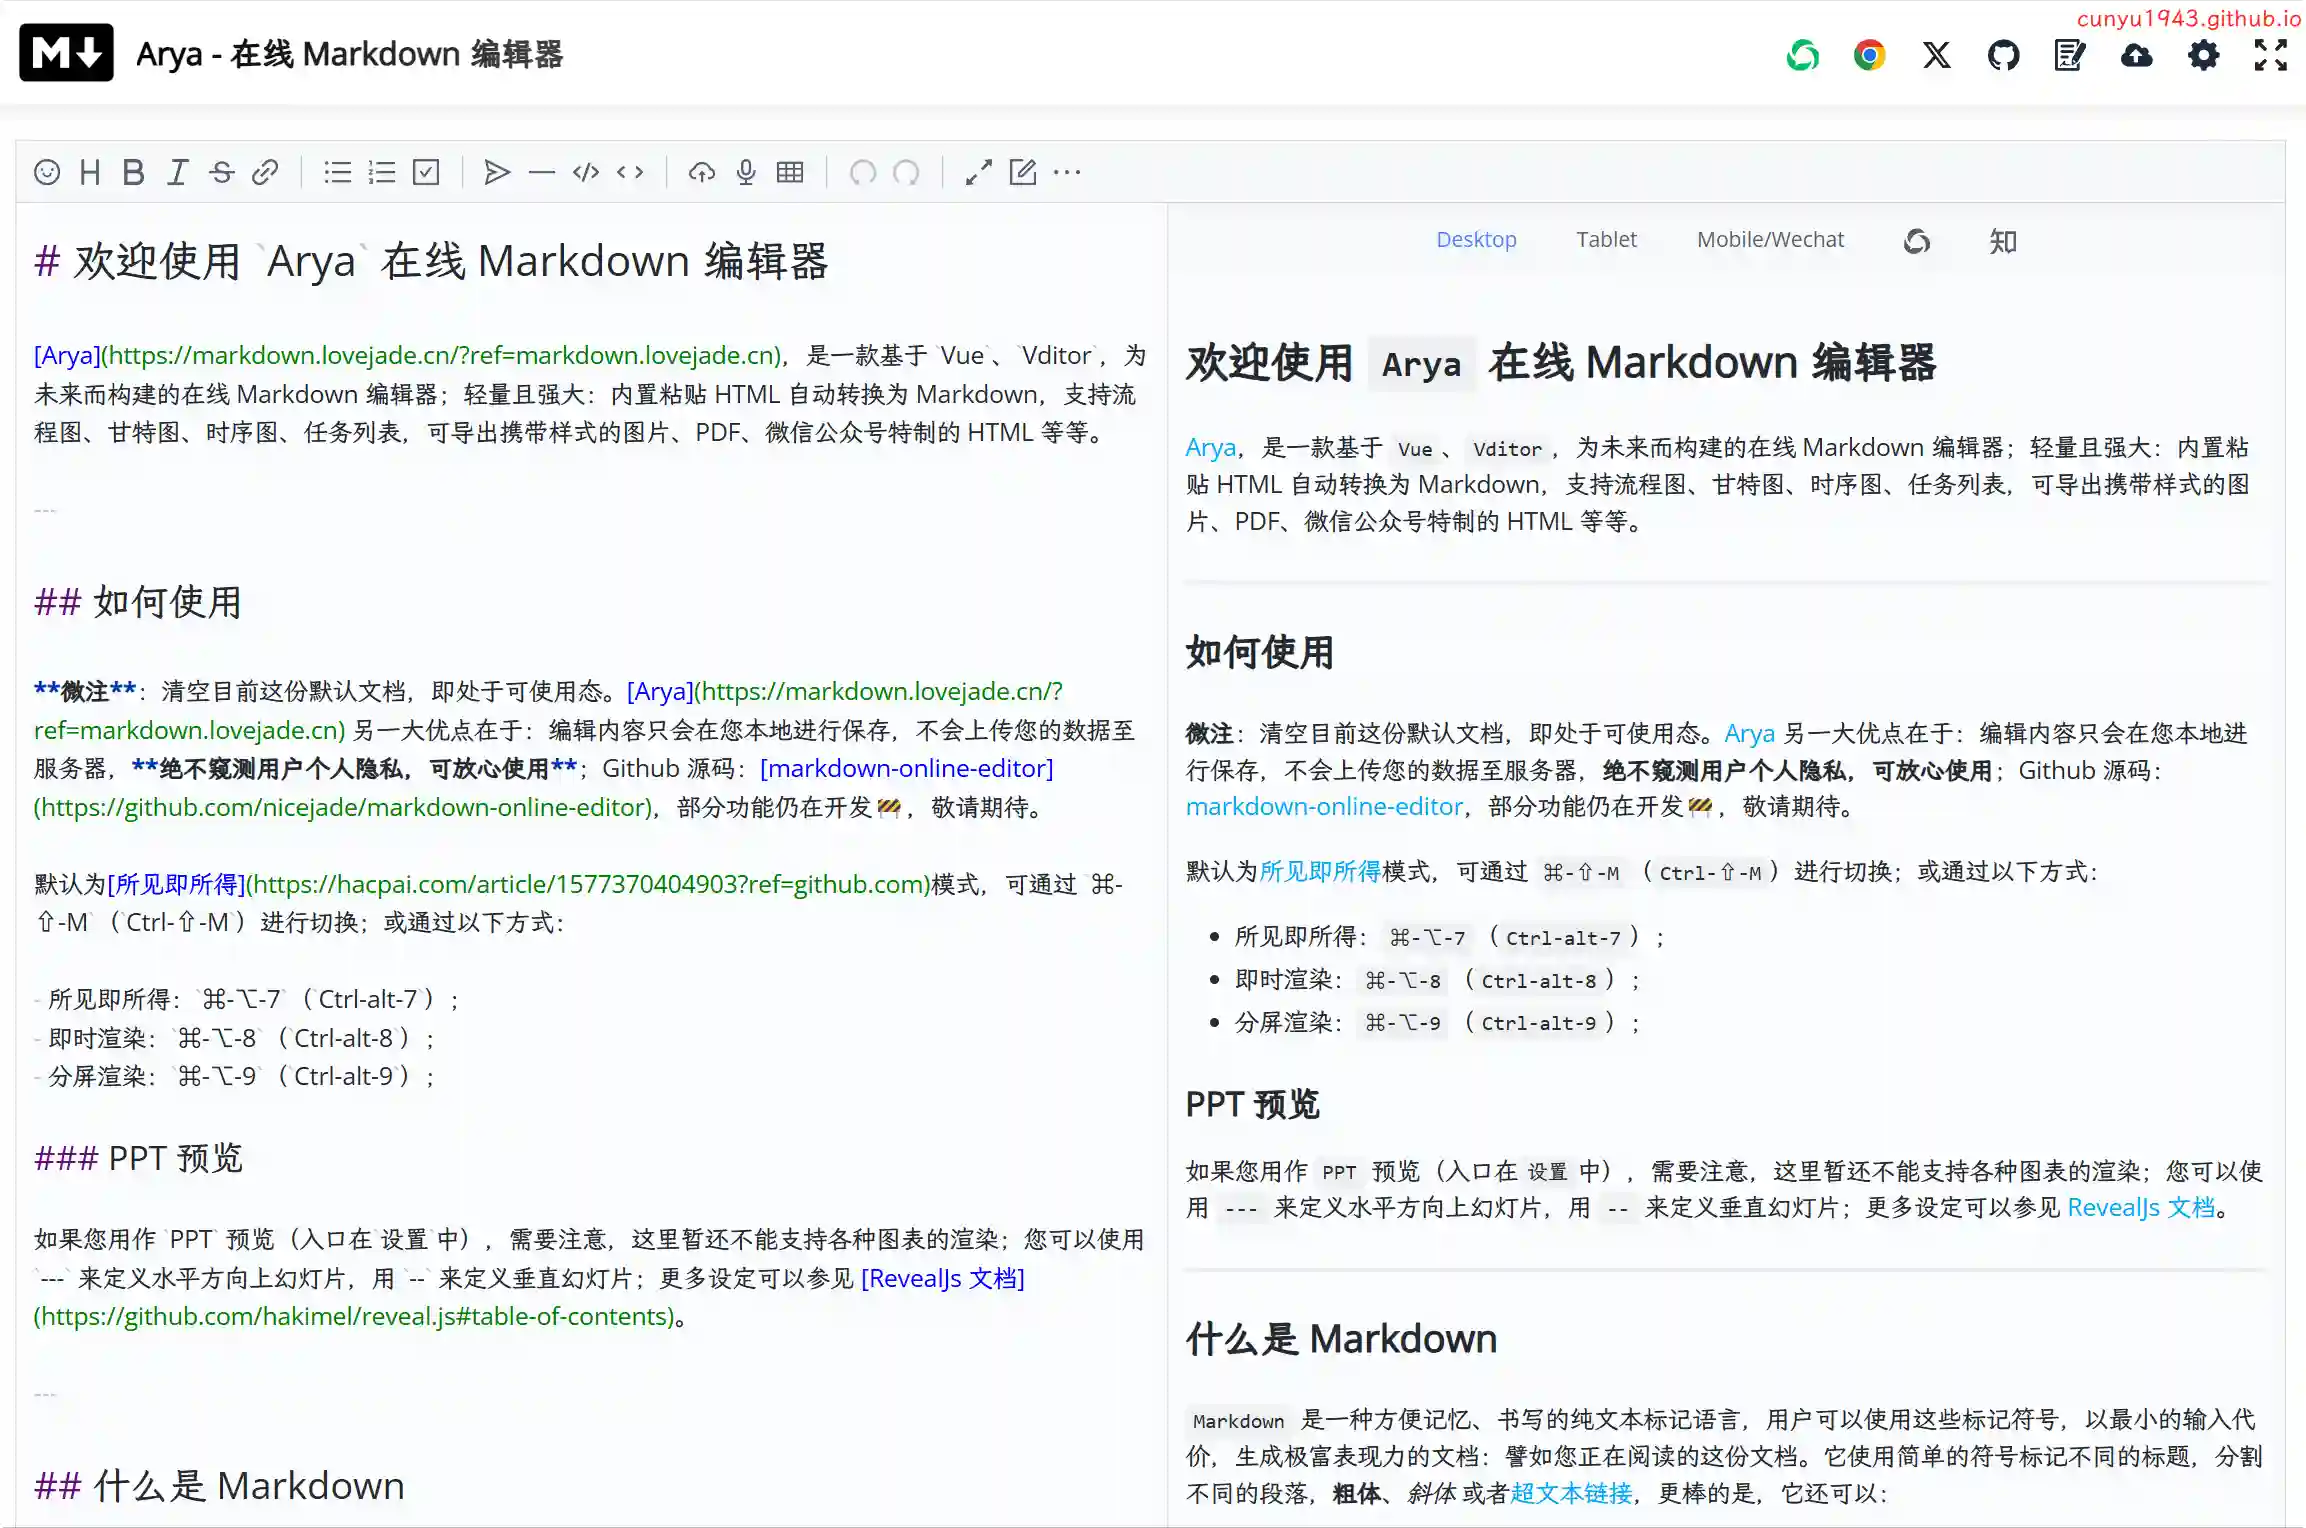Apply bold formatting from toolbar
Viewport: 2306px width, 1528px height.
tap(133, 172)
